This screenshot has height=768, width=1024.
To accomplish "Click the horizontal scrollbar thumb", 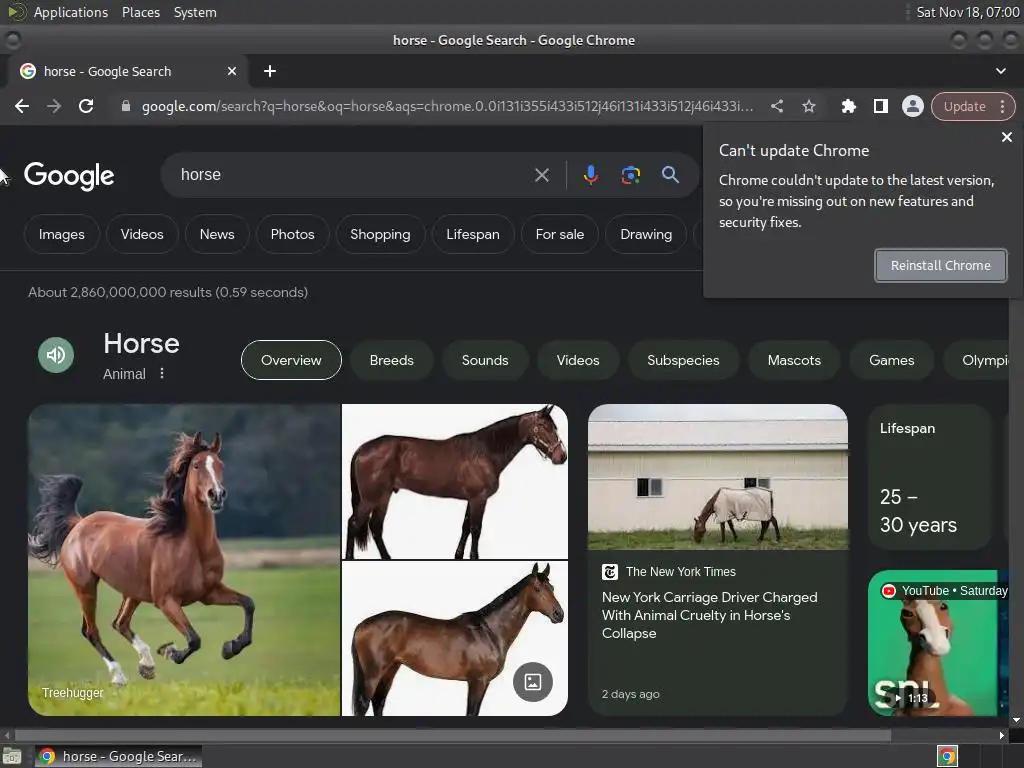I will point(453,735).
